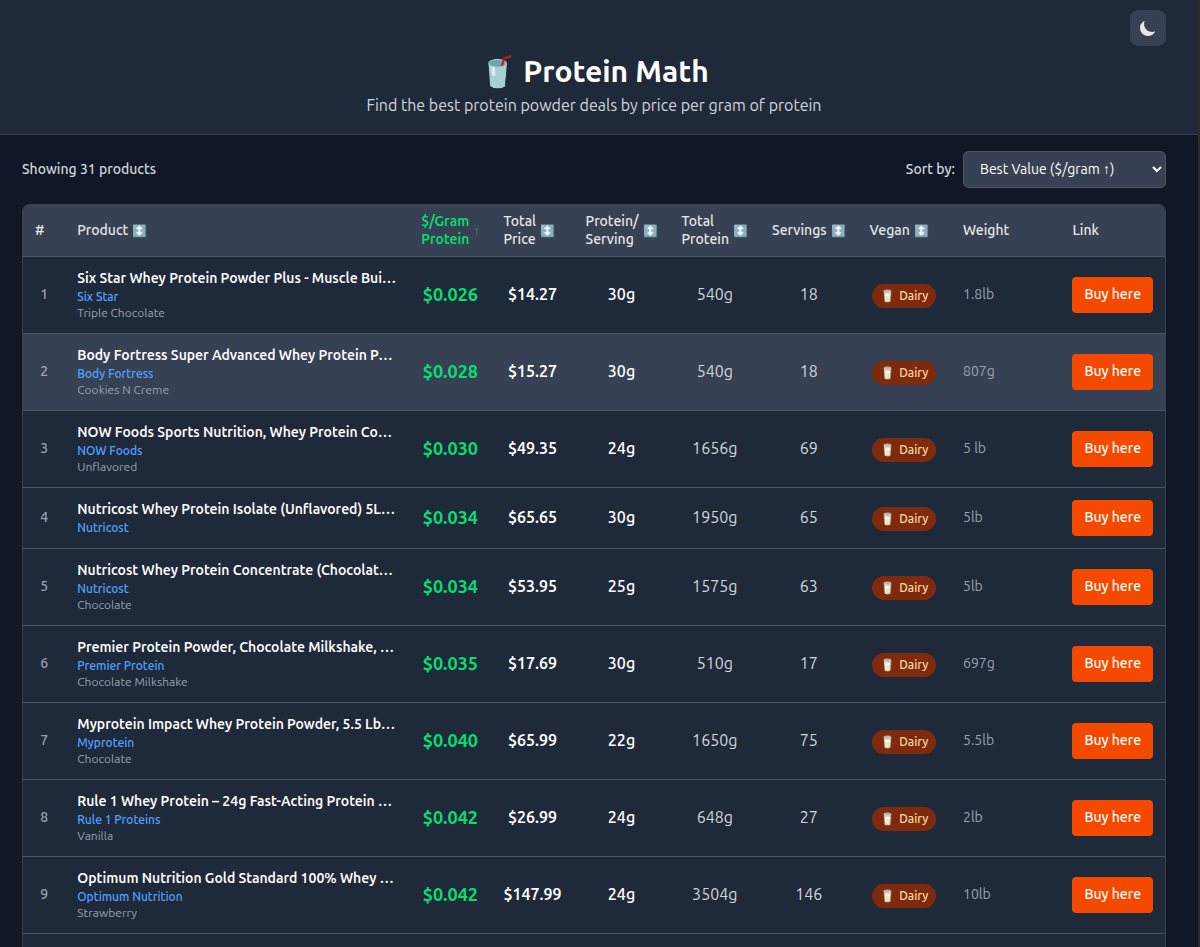The image size is (1200, 947).
Task: Click Dairy badge in Myprotein row
Action: pos(904,742)
